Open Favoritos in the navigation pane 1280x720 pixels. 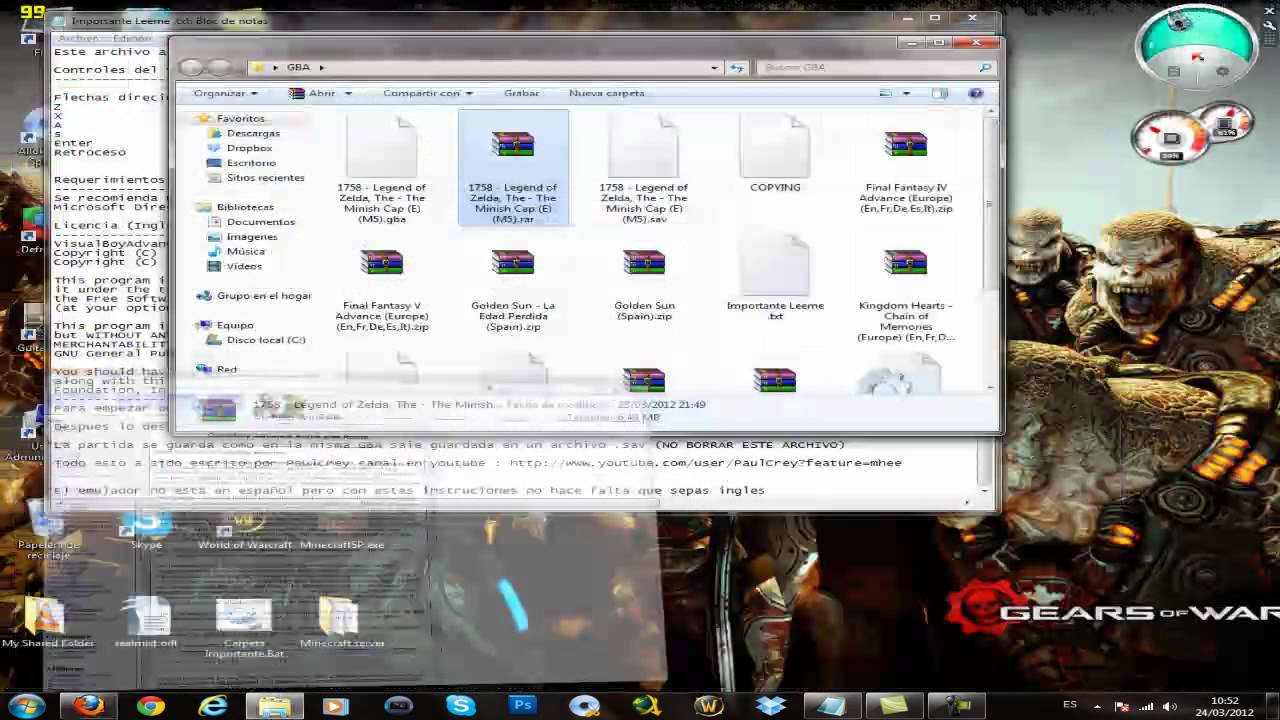(x=240, y=118)
